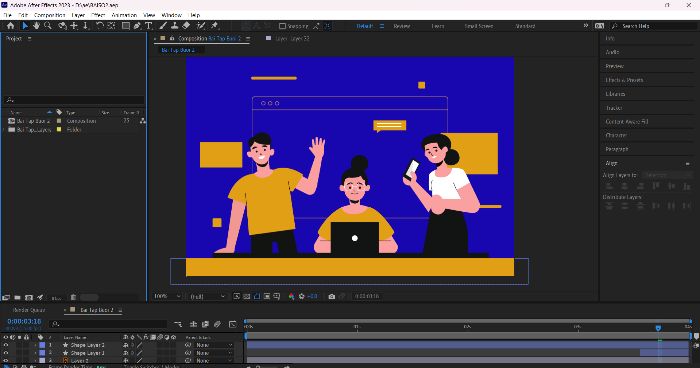This screenshot has height=368, width=700.
Task: Open the Character panel
Action: 616,135
